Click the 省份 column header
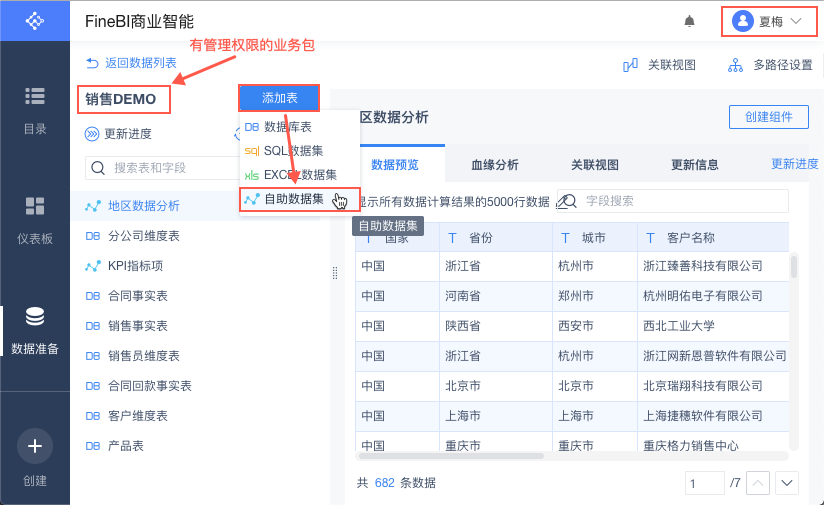This screenshot has width=824, height=505. click(496, 238)
